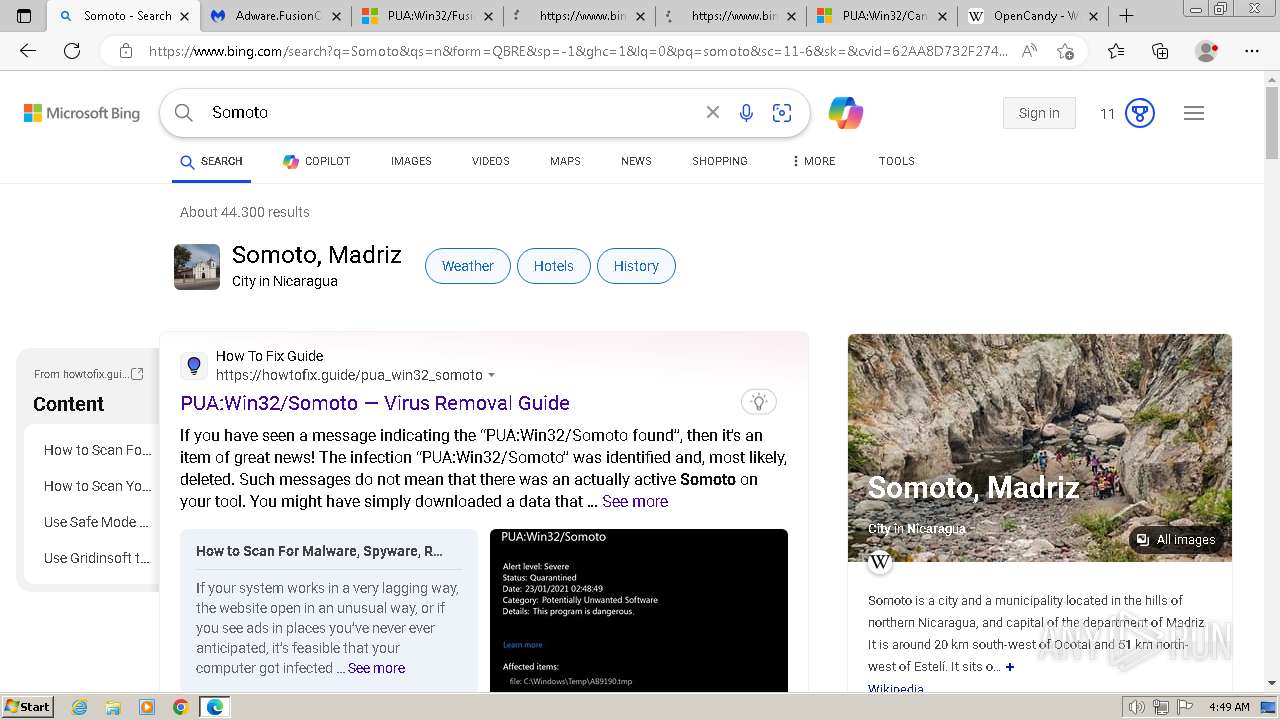
Task: Open the Somoto city thumbnail image
Action: coord(197,267)
